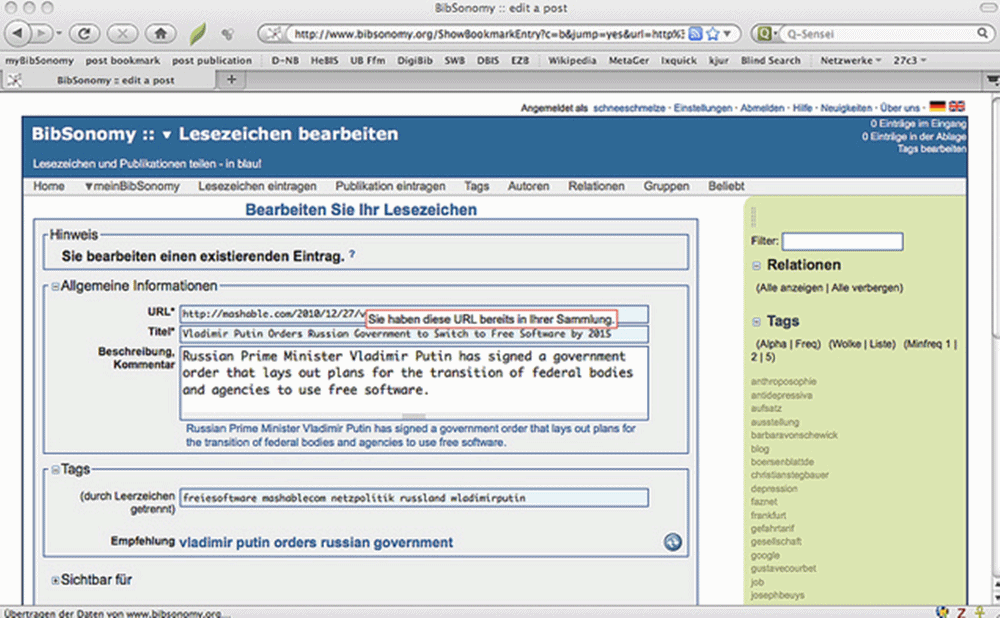
Task: Click the Abmelden logout link
Action: pyautogui.click(x=762, y=108)
